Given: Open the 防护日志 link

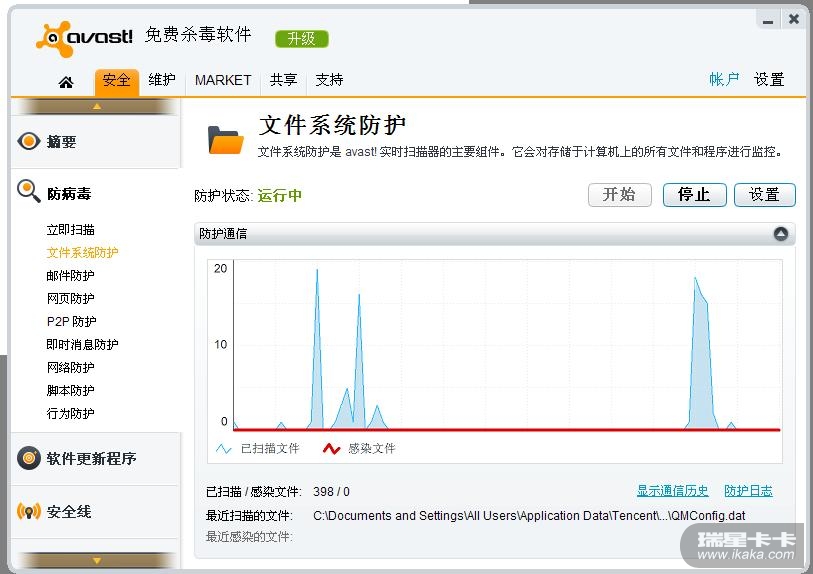Looking at the screenshot, I should [748, 491].
